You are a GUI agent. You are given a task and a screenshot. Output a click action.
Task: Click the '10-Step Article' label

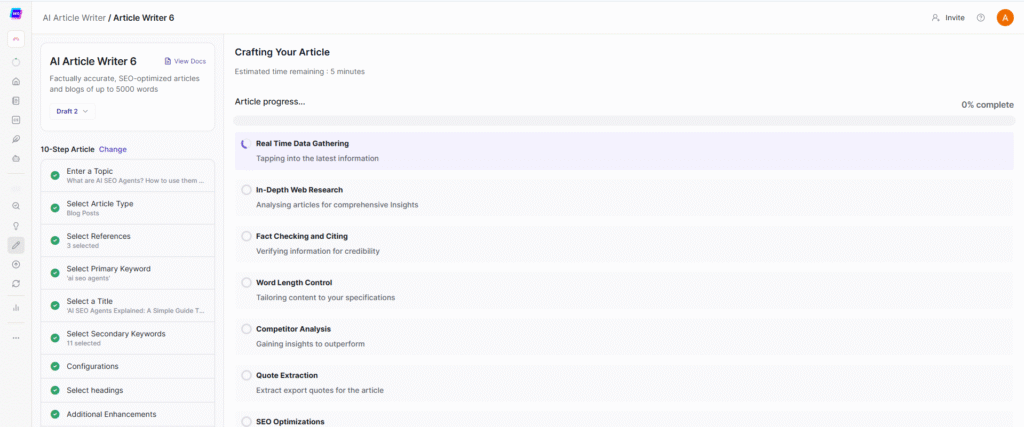(x=67, y=150)
